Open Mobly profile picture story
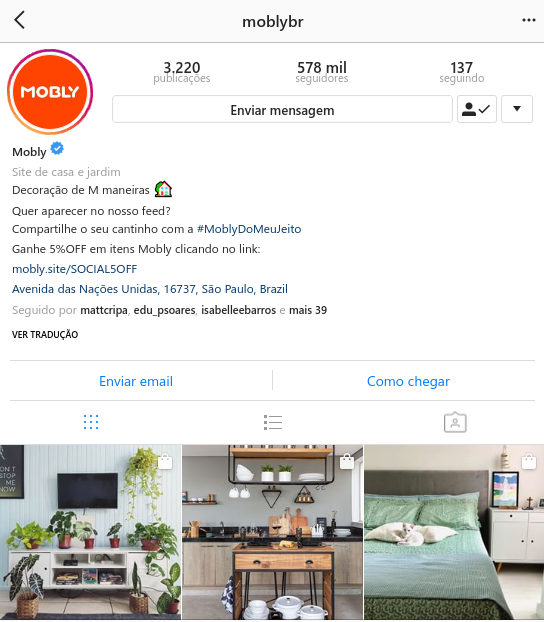544x622 pixels. pos(50,92)
